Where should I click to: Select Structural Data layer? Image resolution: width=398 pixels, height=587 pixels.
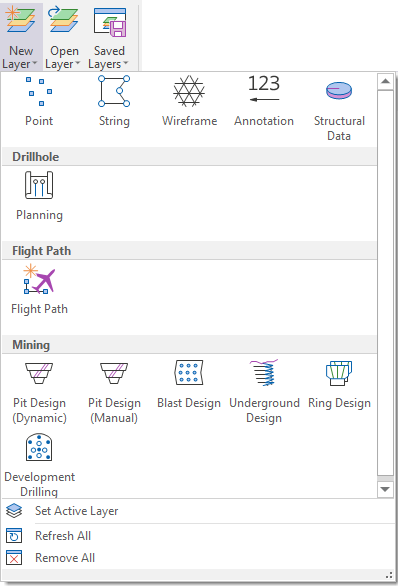(339, 107)
